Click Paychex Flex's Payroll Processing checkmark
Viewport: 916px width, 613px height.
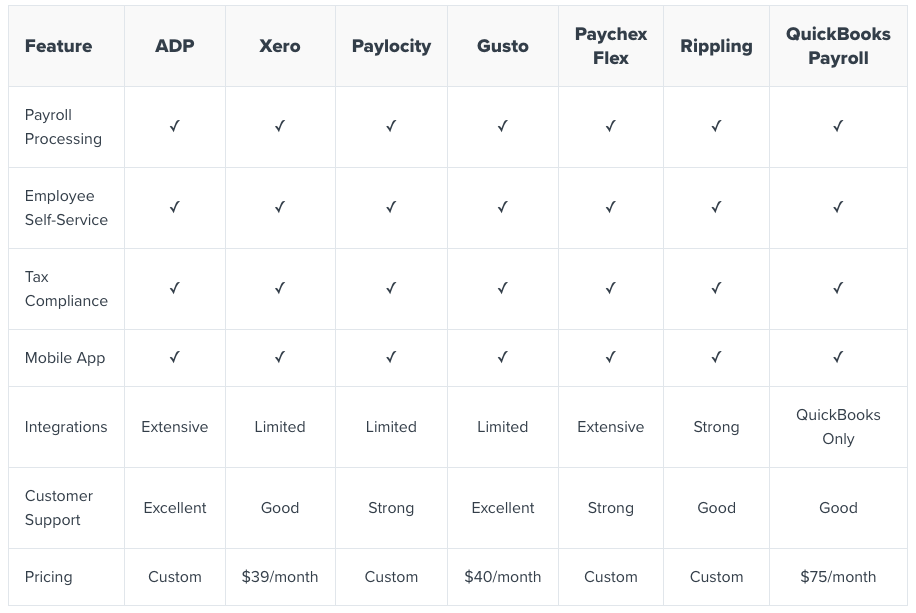[x=610, y=126]
